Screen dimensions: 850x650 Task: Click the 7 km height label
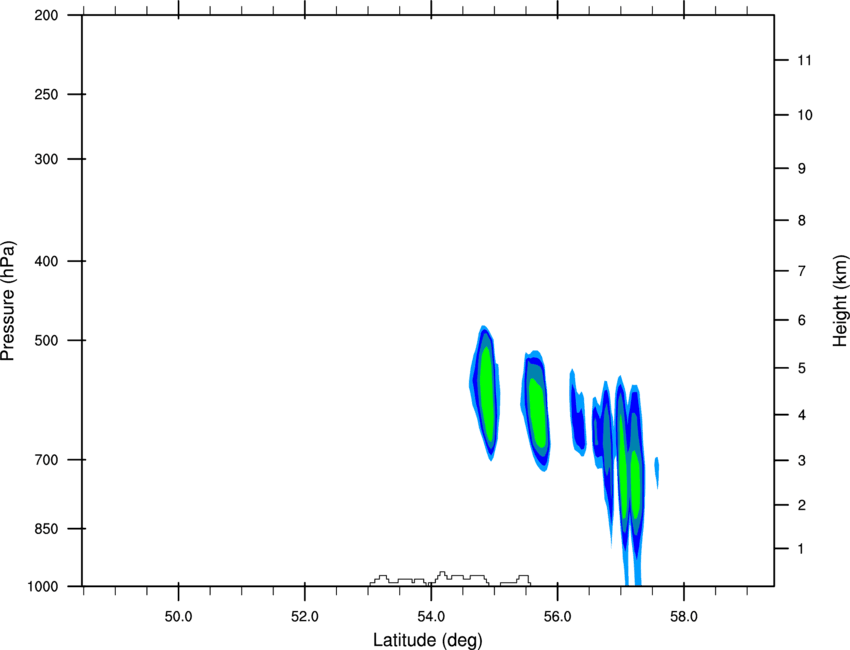coord(802,271)
